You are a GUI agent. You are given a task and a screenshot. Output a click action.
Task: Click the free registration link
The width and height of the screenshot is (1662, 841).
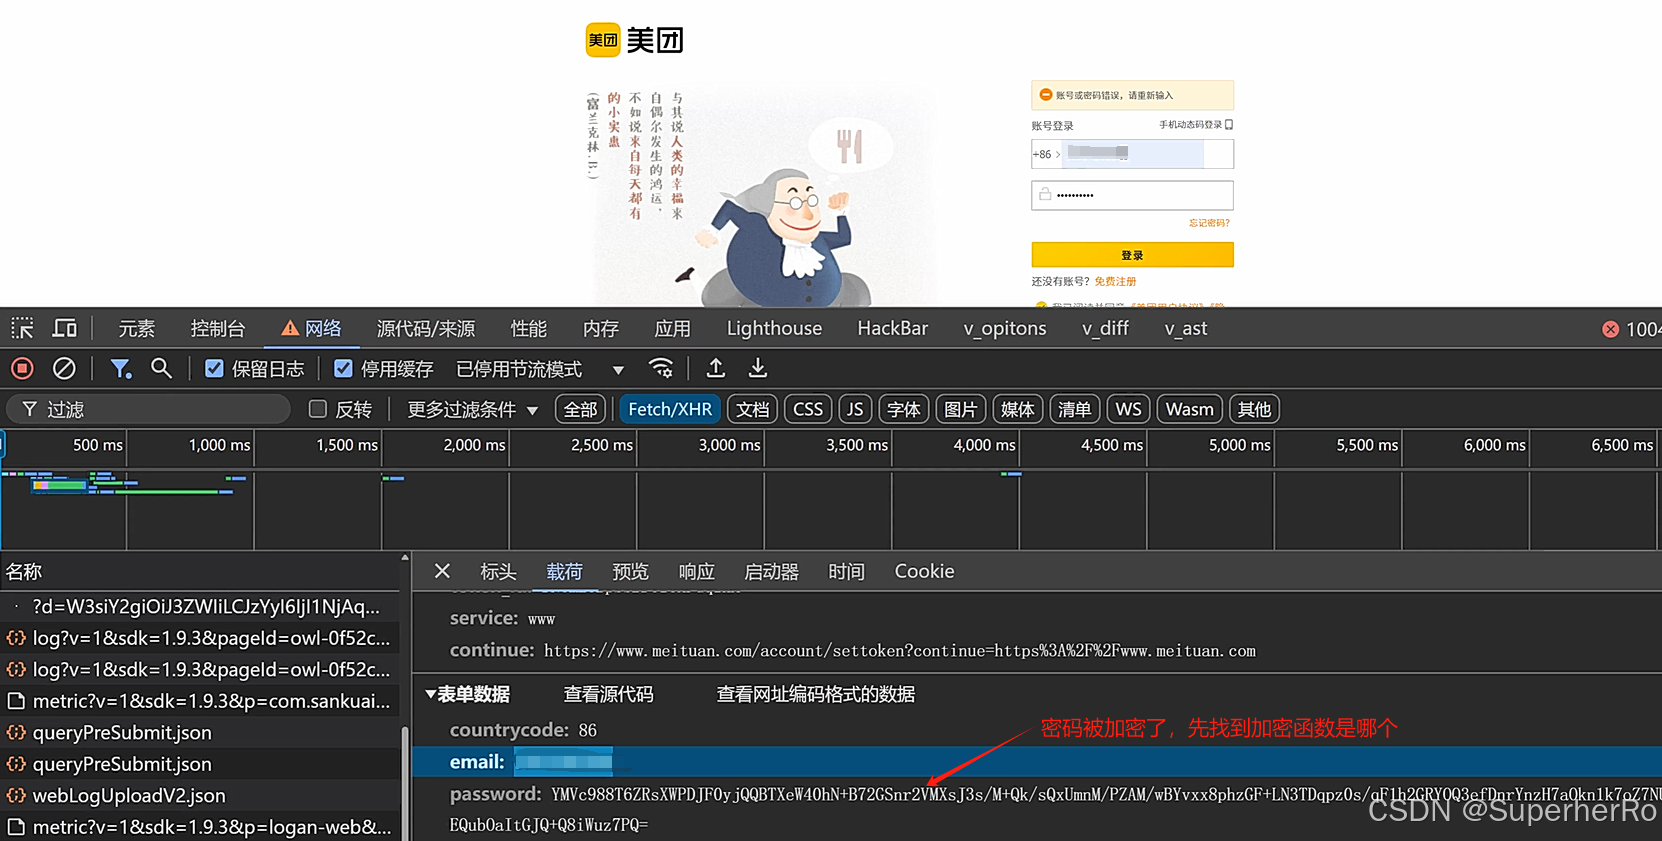[1115, 282]
